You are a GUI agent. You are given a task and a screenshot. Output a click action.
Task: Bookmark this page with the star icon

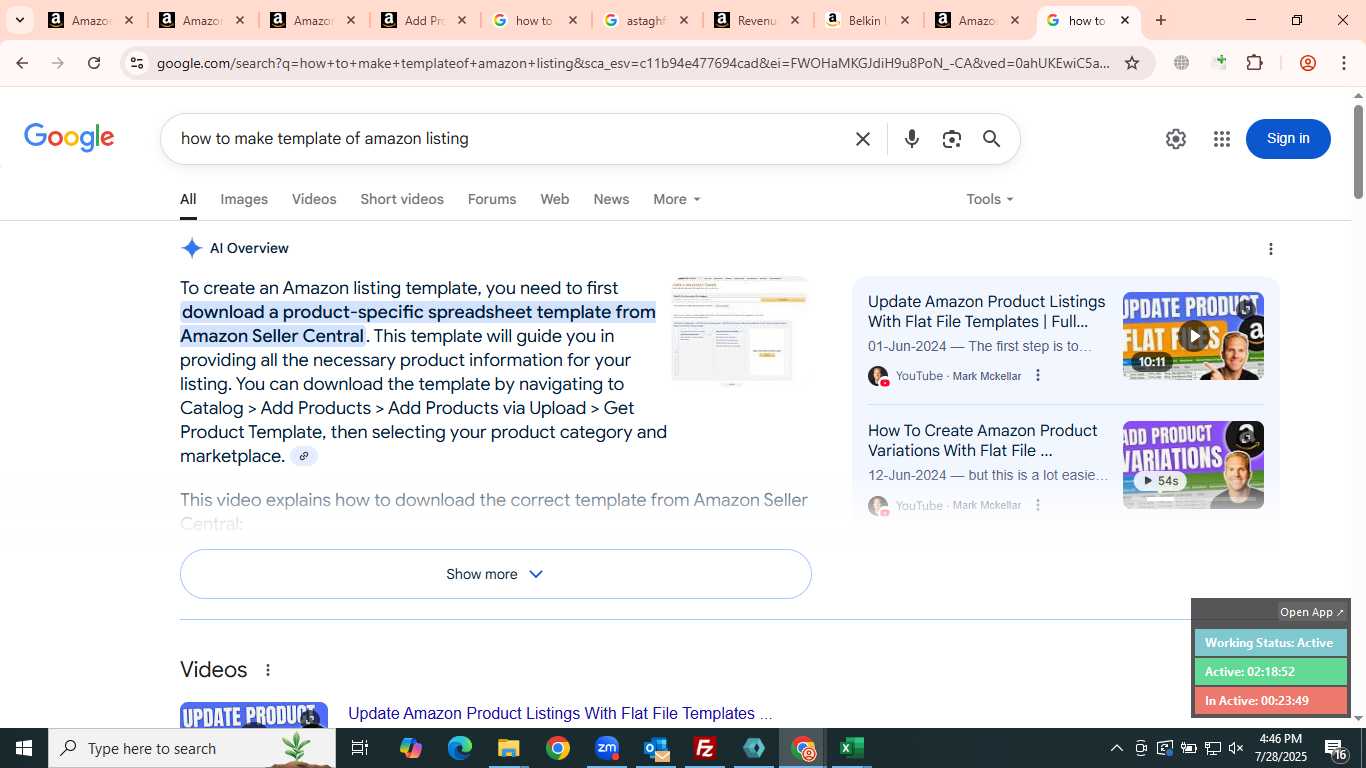click(x=1132, y=63)
